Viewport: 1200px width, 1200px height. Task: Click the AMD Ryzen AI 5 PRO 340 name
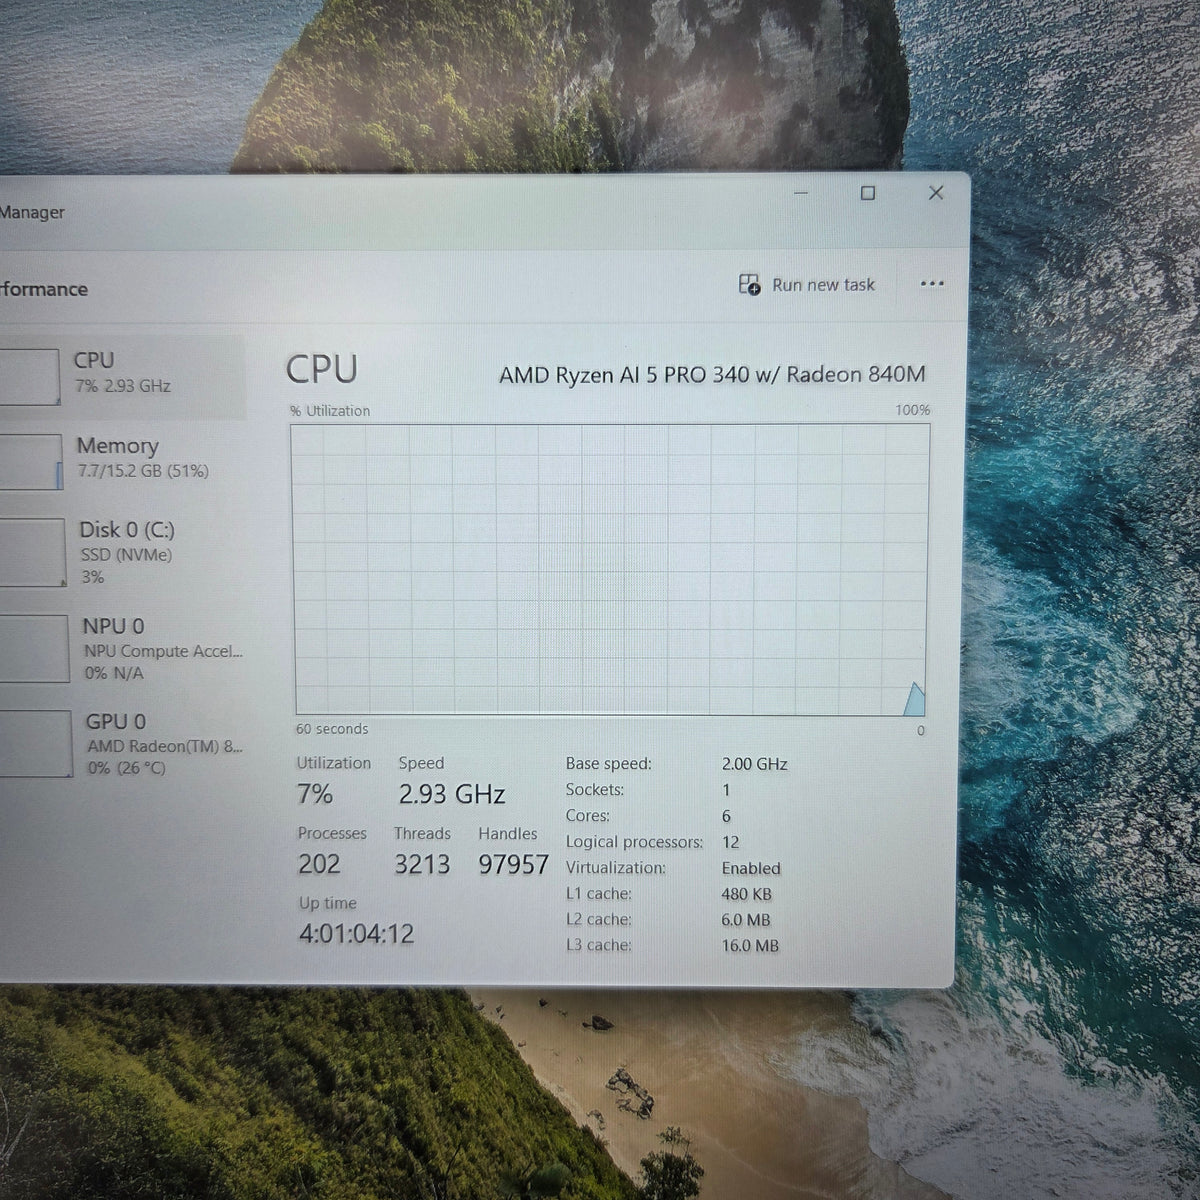(x=712, y=375)
